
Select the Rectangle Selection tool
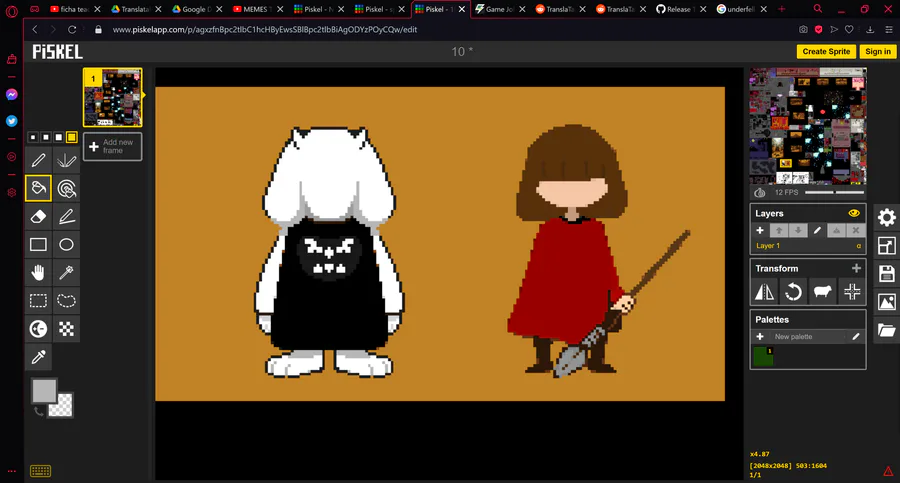tap(38, 301)
